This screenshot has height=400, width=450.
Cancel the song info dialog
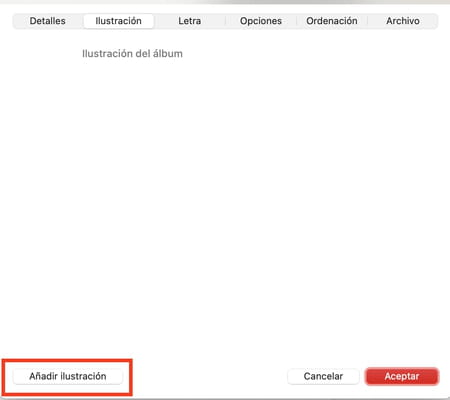point(323,376)
